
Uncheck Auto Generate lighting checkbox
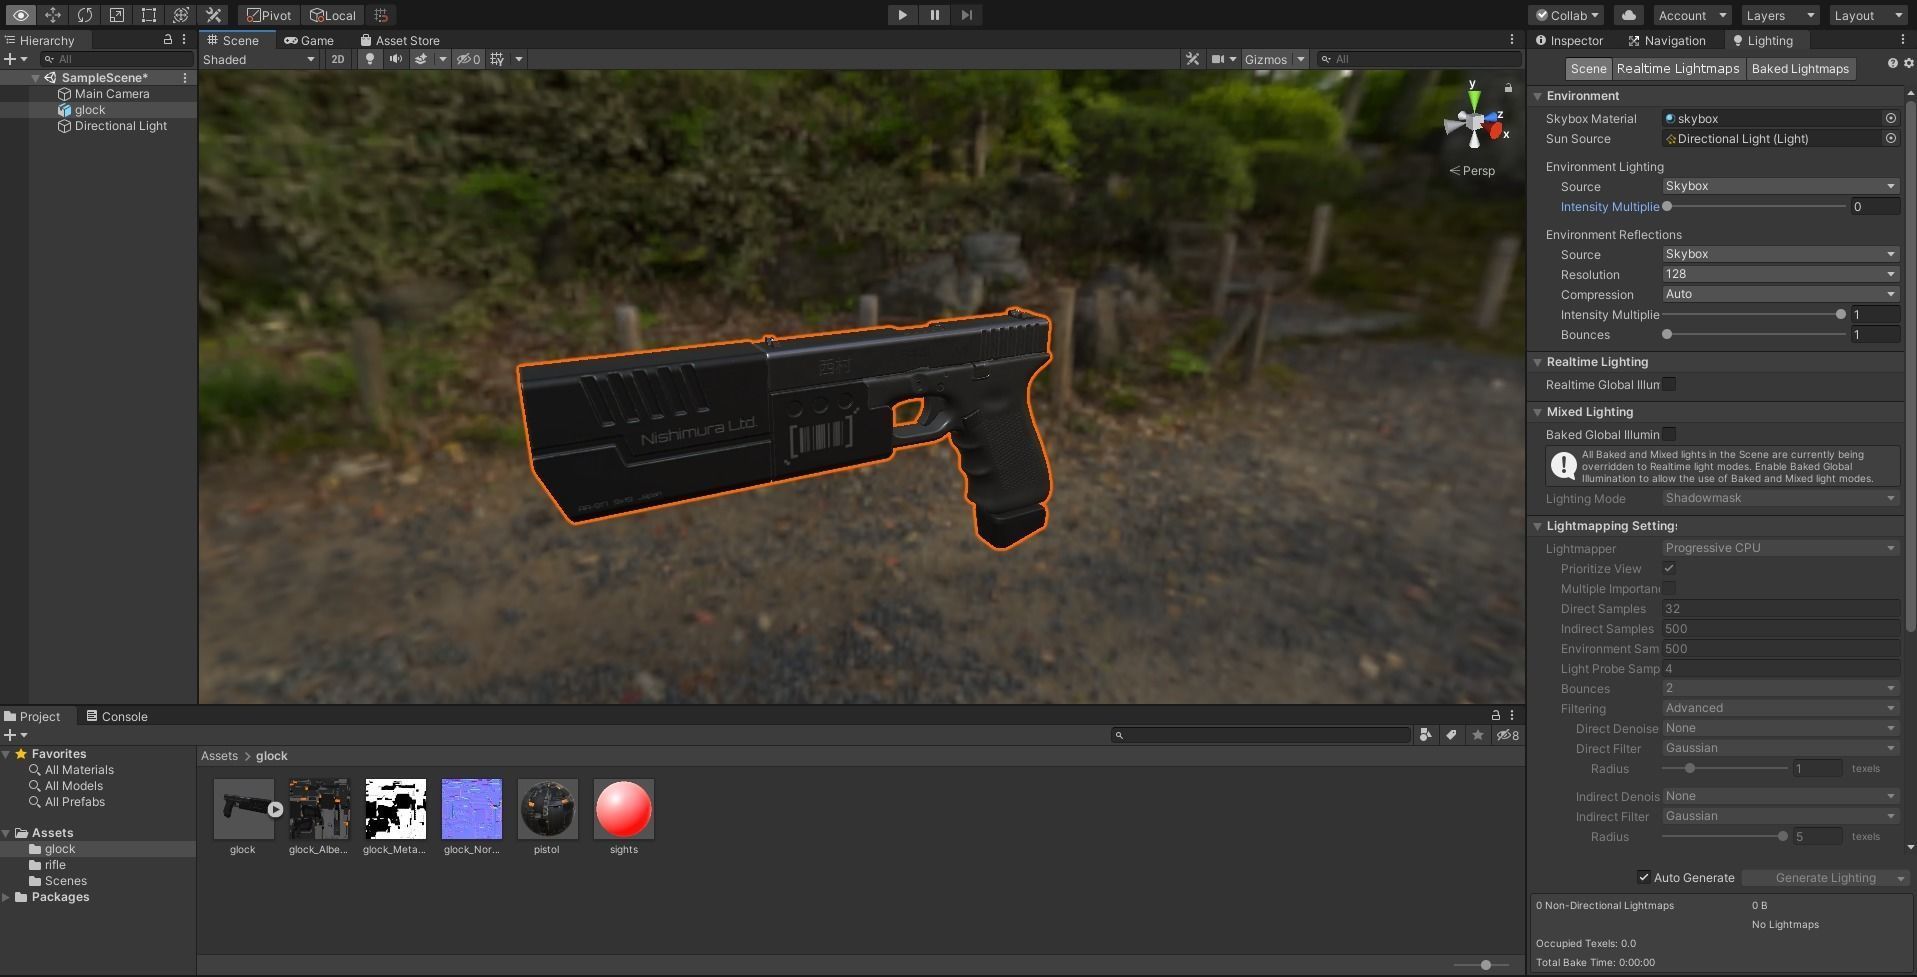[1643, 877]
